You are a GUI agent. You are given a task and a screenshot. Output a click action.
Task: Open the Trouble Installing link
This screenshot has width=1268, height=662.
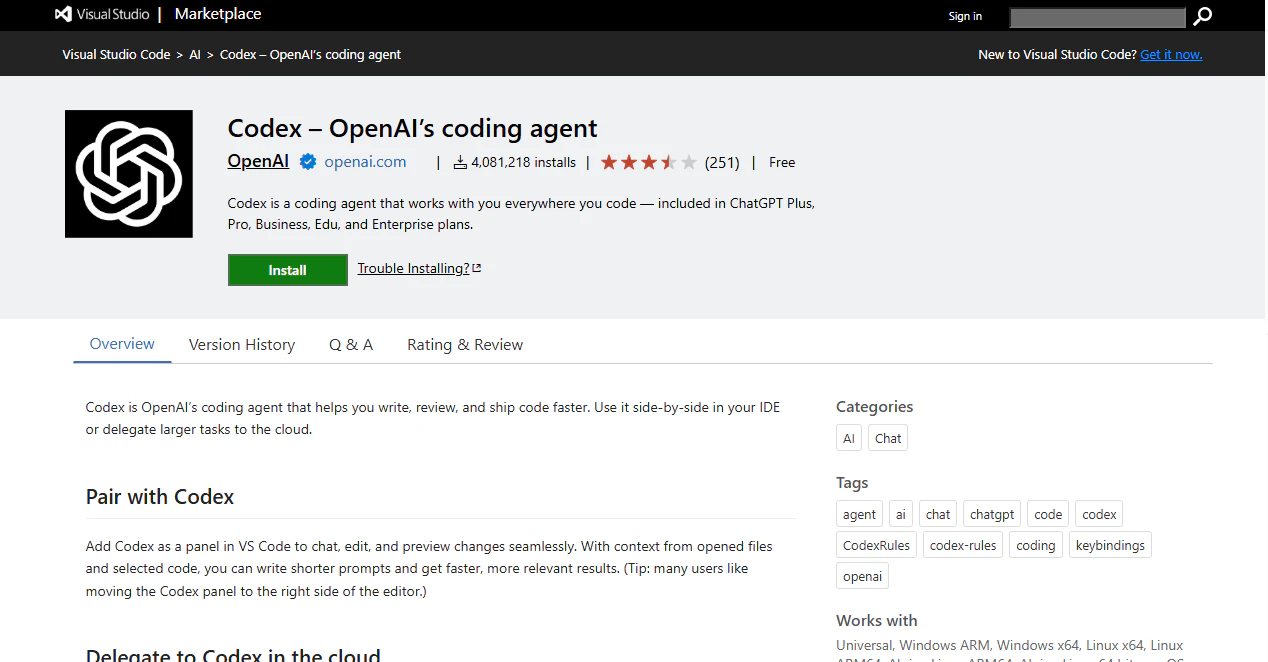413,268
